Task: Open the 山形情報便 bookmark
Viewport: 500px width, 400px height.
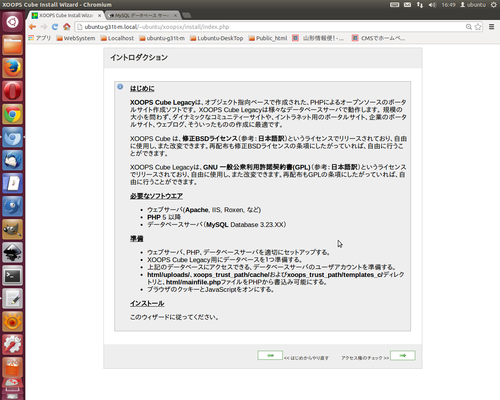Action: click(318, 38)
